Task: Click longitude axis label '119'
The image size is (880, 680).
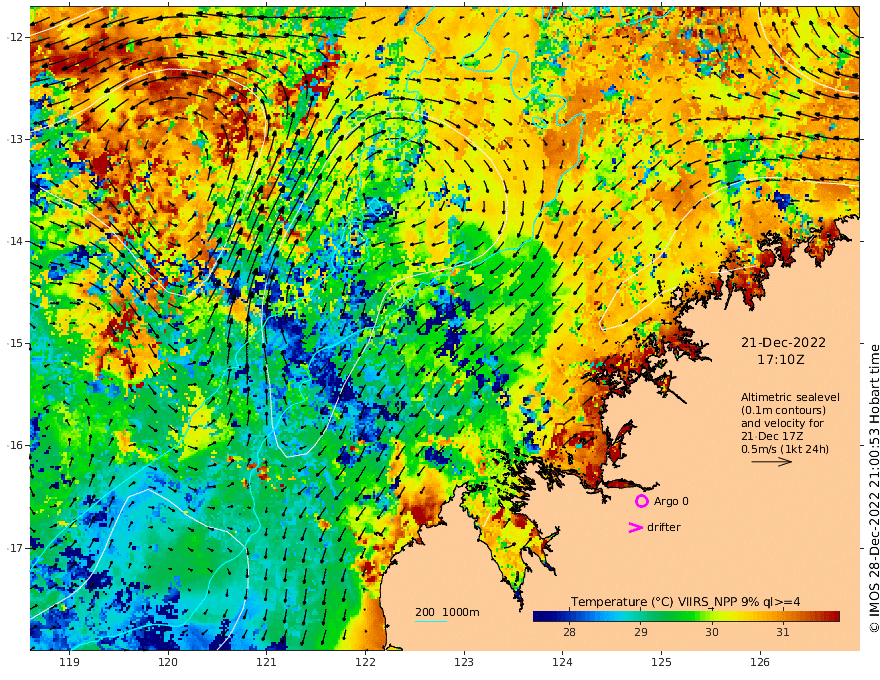Action: (x=69, y=662)
